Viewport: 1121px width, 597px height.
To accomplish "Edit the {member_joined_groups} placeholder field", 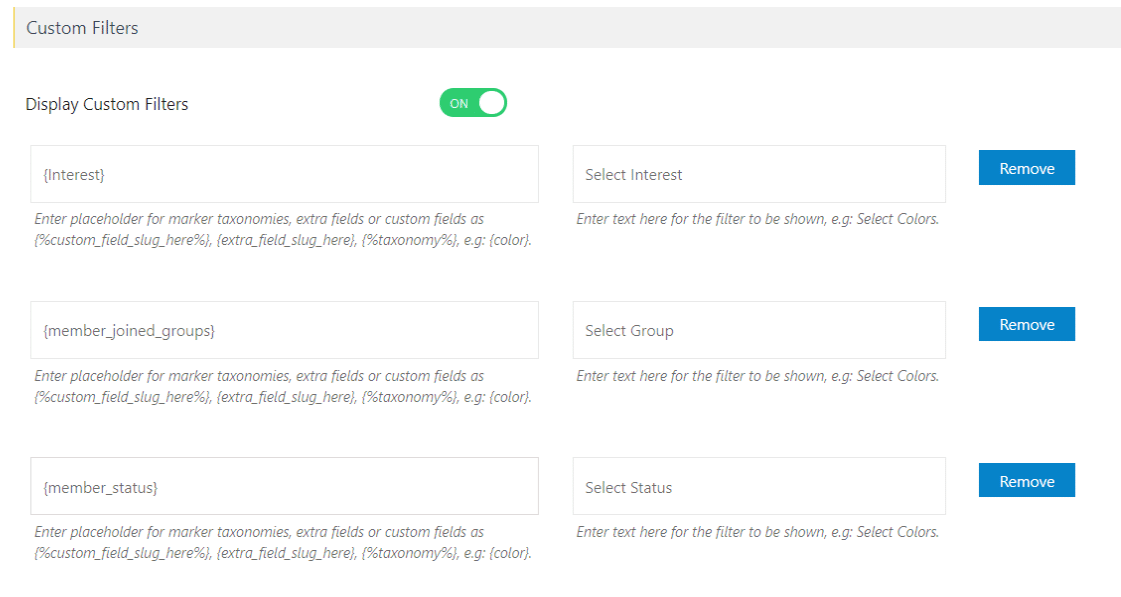I will pos(283,329).
